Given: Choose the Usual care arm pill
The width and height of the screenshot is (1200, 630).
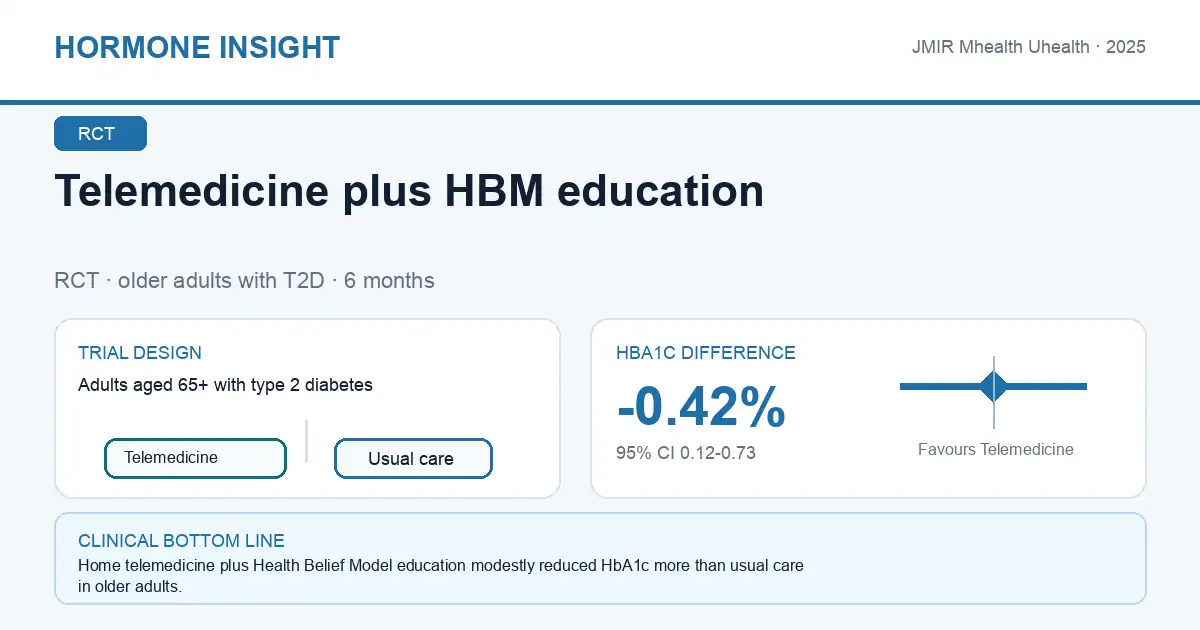Looking at the screenshot, I should (x=413, y=459).
